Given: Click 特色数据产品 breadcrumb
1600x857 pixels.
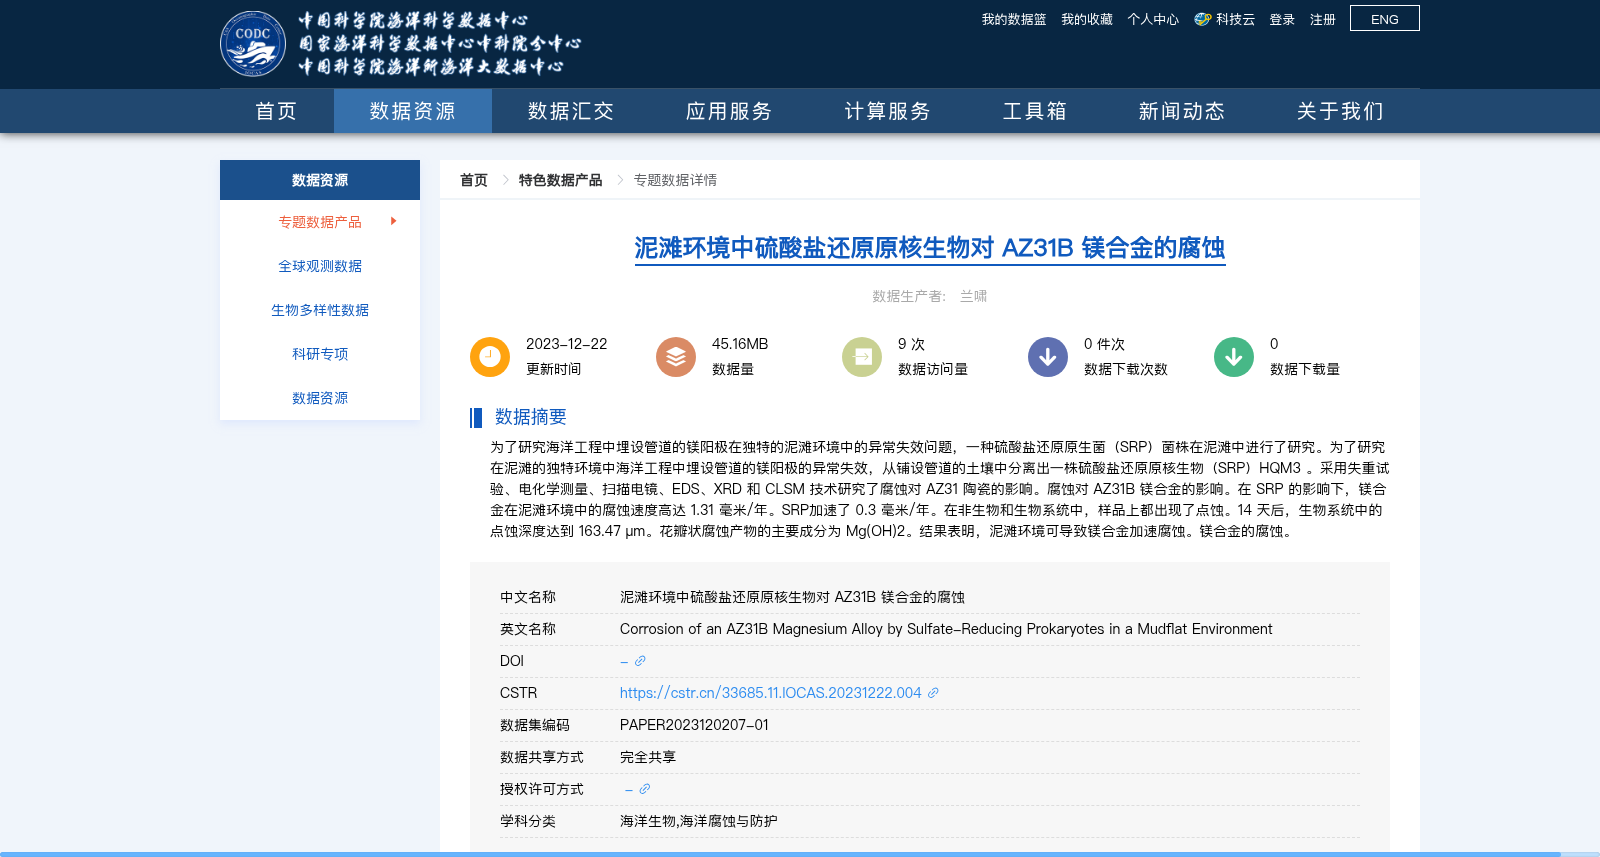Looking at the screenshot, I should (x=560, y=180).
